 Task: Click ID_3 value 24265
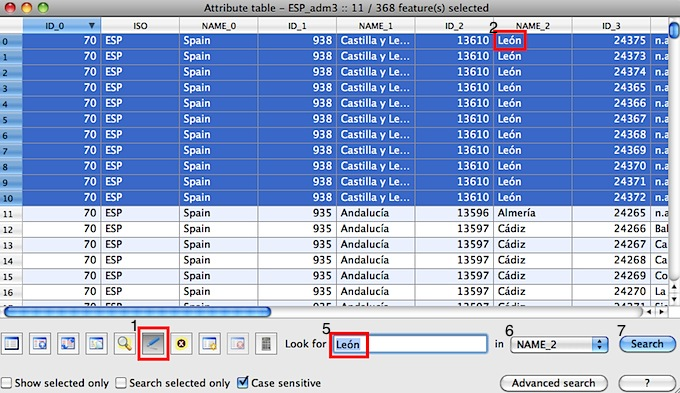(x=611, y=213)
